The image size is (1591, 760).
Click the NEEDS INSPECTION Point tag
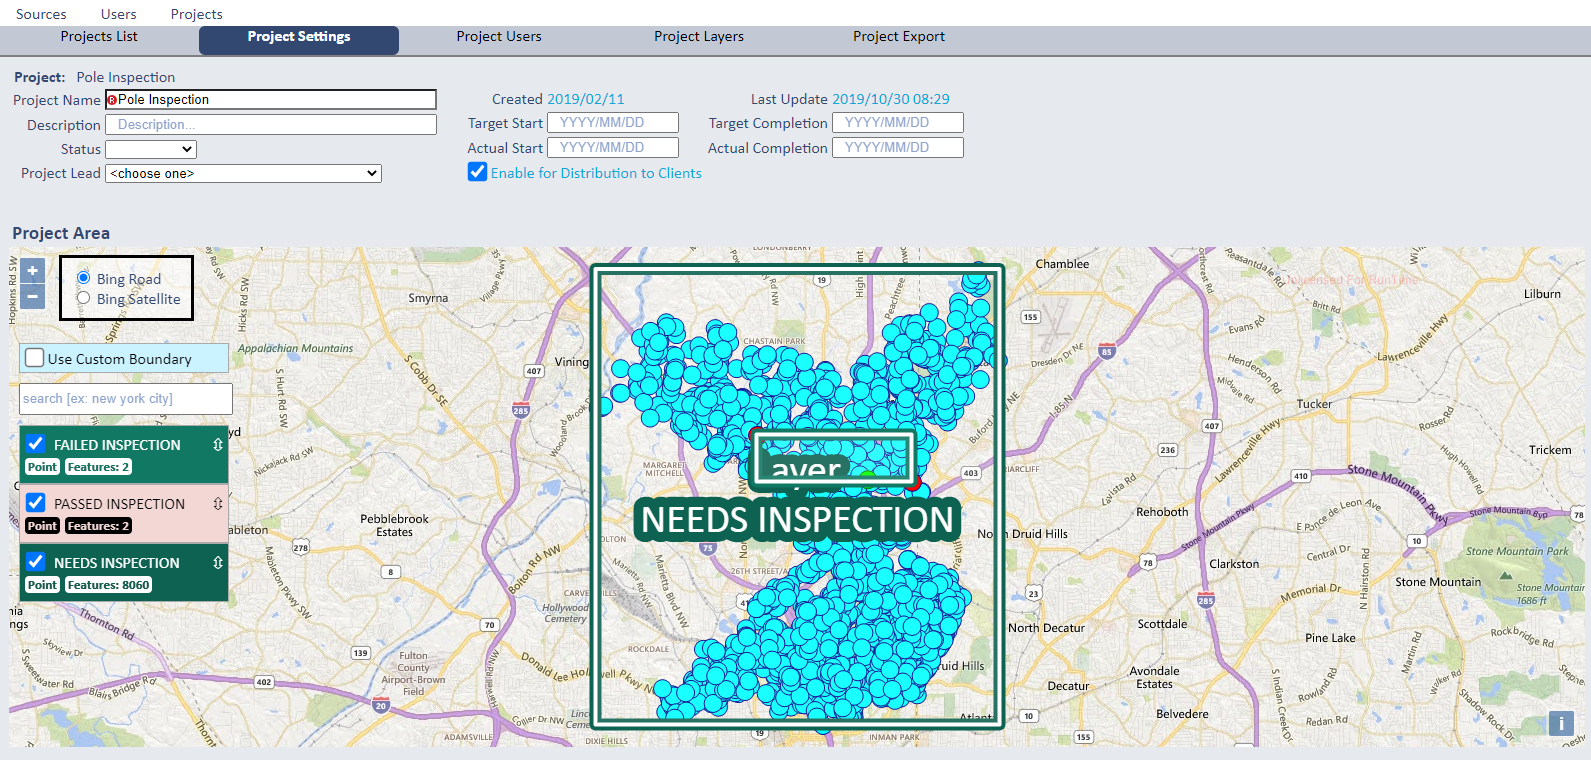click(x=42, y=585)
